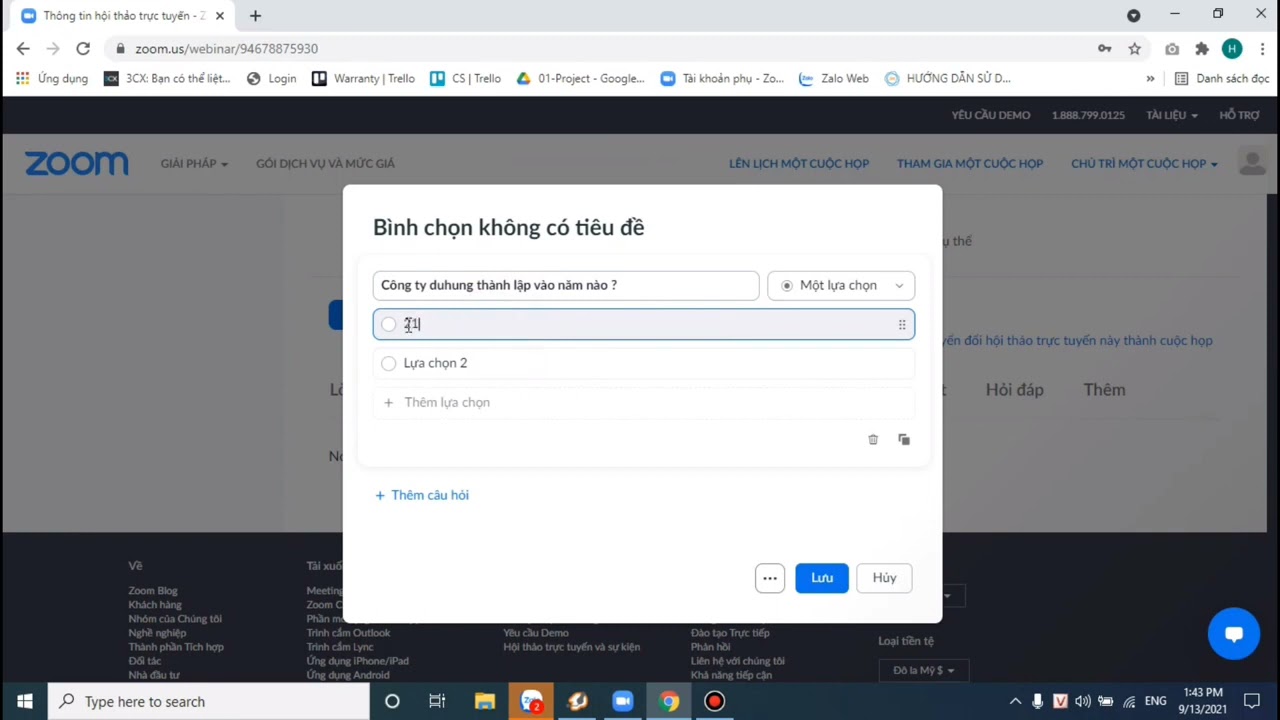The height and width of the screenshot is (720, 1280).
Task: Click the HỖ TRỢ link
Action: tap(1239, 115)
